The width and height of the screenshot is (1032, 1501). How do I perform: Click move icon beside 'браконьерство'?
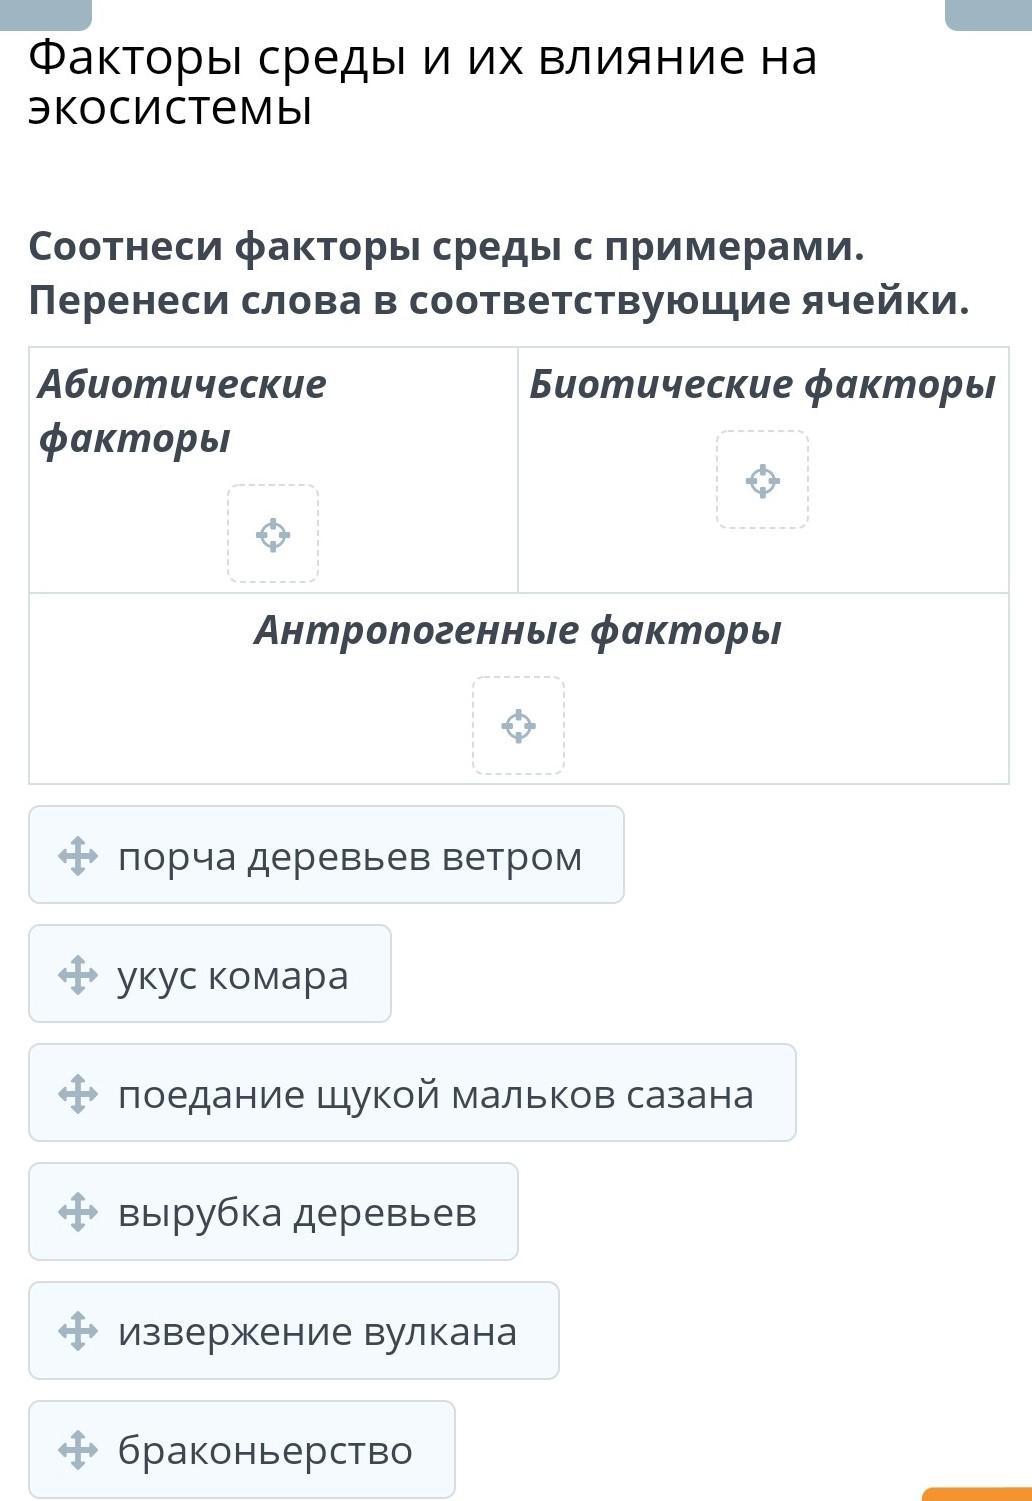(x=78, y=1450)
